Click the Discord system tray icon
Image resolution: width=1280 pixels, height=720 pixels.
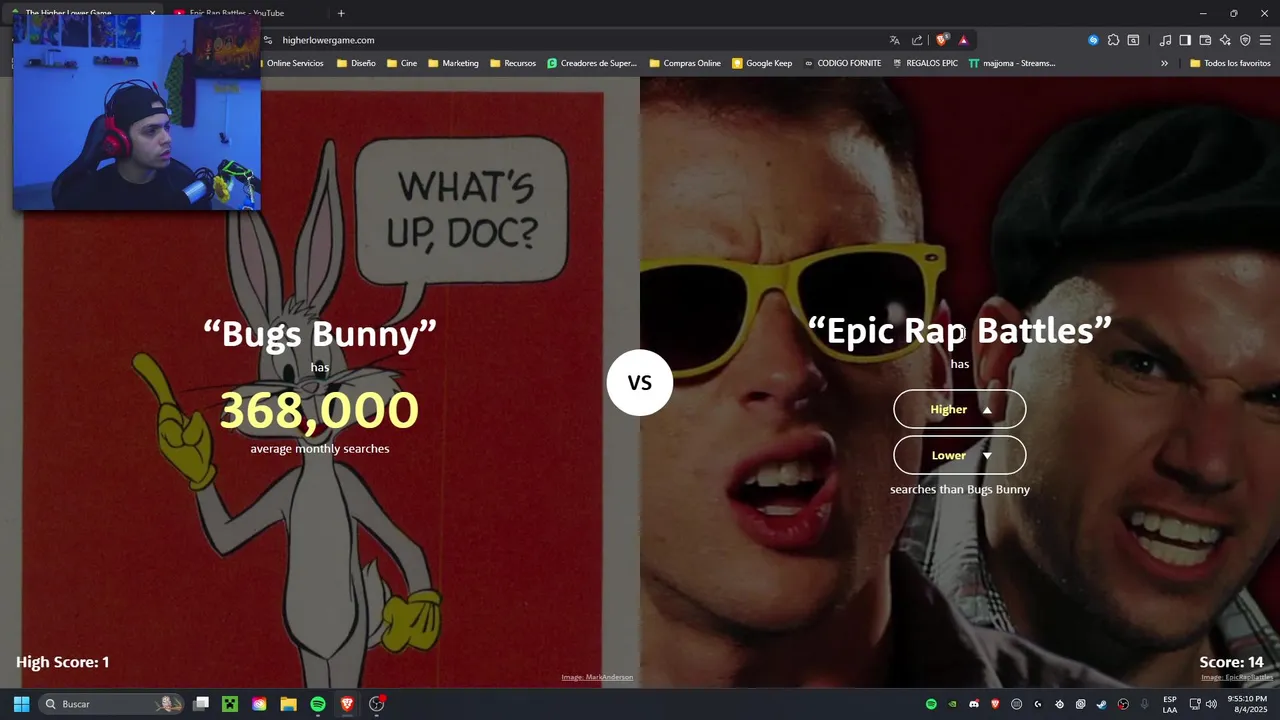(974, 704)
